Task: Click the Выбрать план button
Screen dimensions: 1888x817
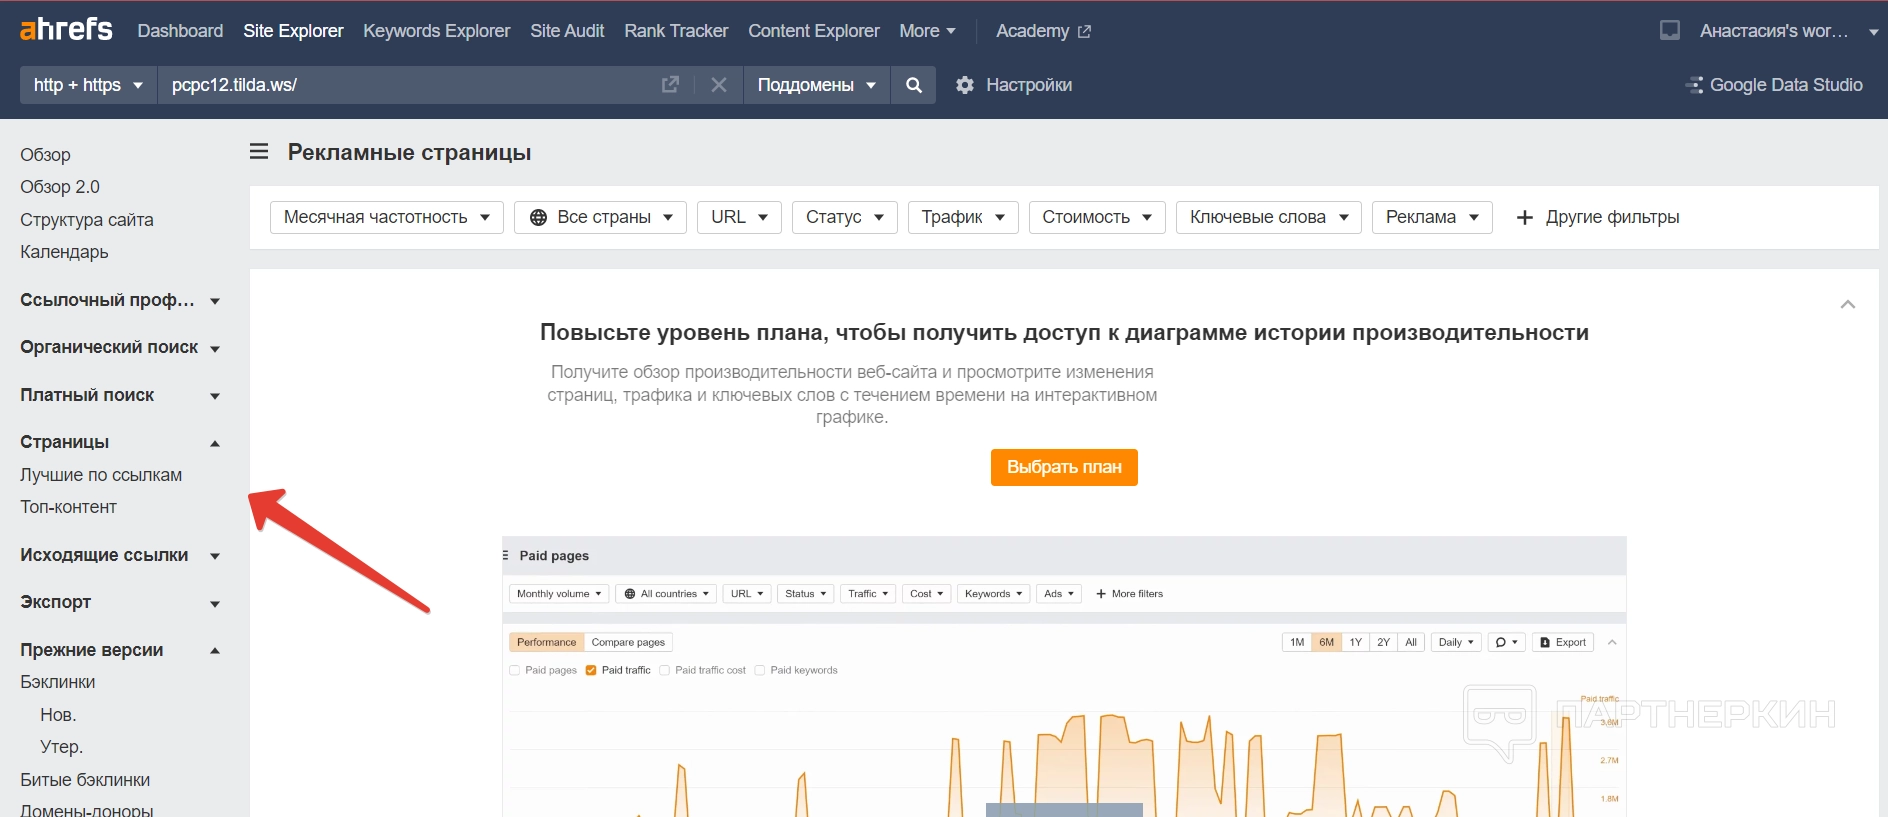Action: 1064,467
